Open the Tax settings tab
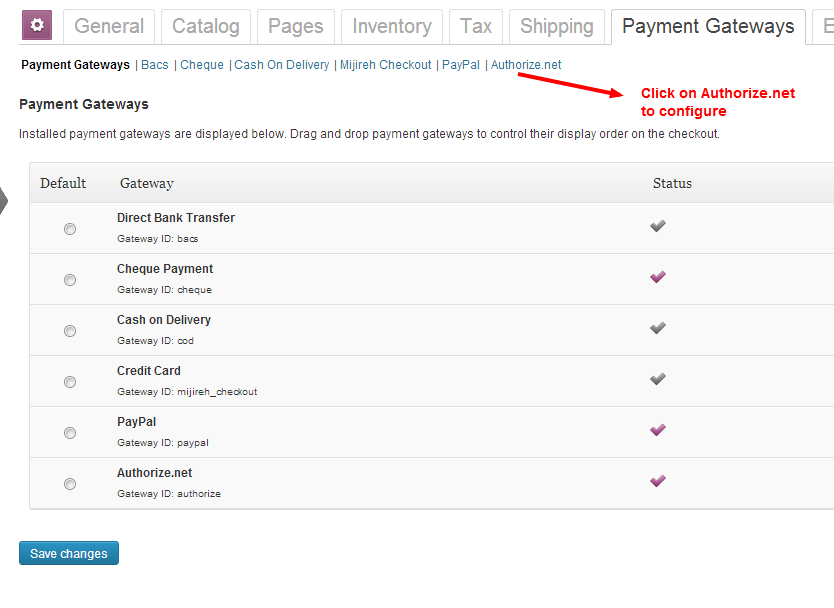 tap(476, 26)
